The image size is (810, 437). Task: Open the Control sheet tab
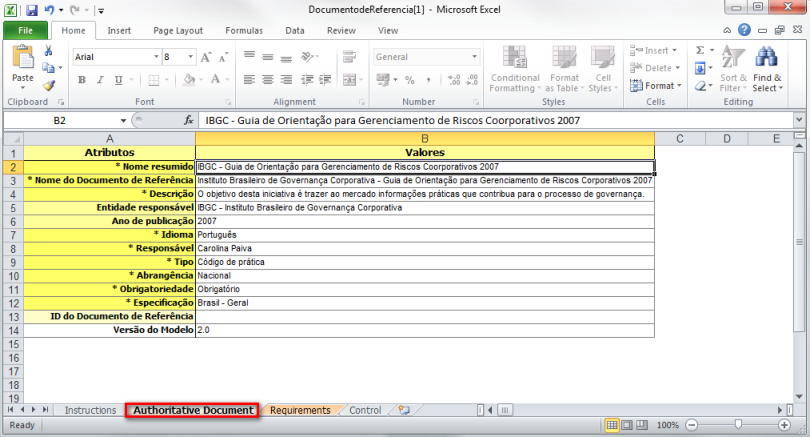[365, 410]
